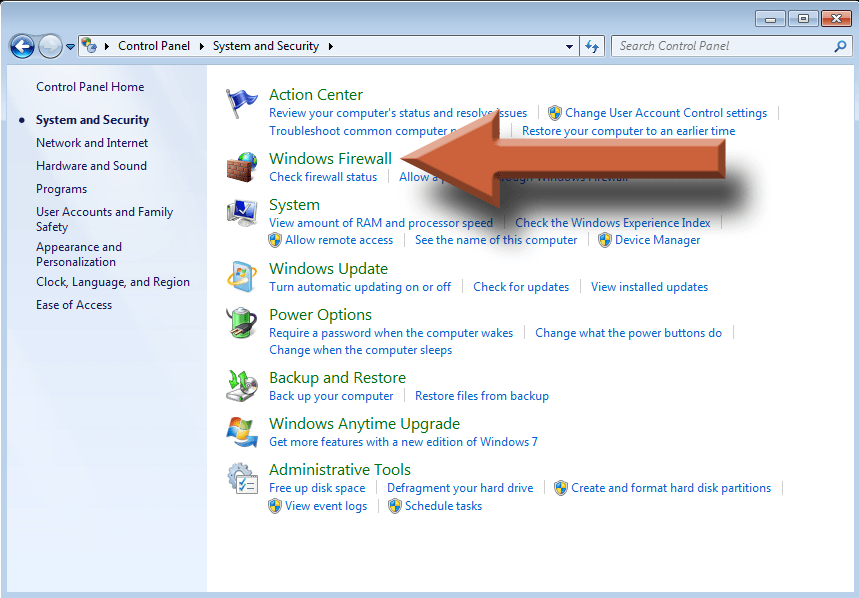Click View amount of RAM and processor speed
The width and height of the screenshot is (859, 598).
(381, 223)
